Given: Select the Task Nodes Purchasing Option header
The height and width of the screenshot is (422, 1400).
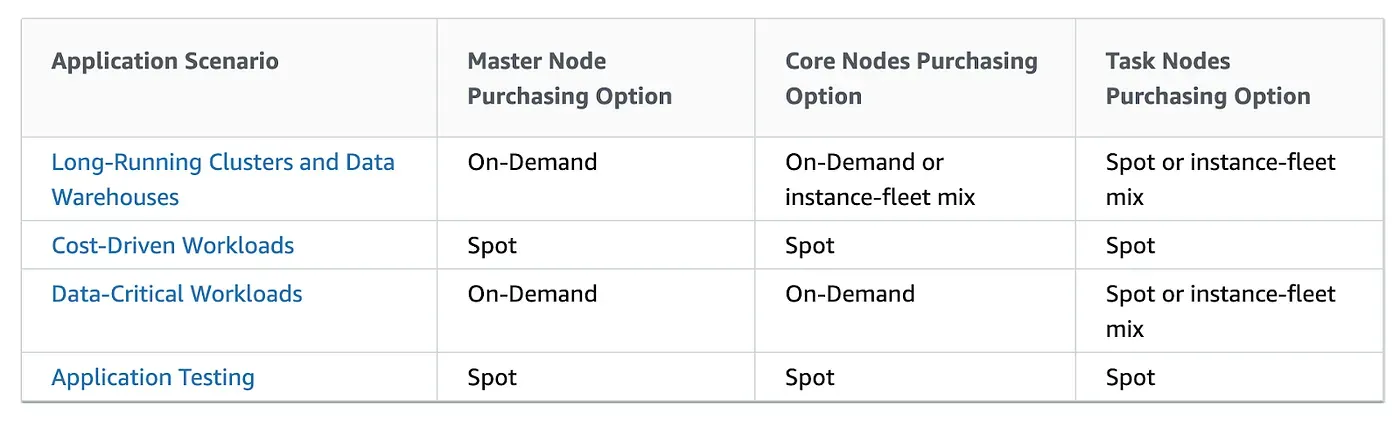Looking at the screenshot, I should click(1208, 79).
